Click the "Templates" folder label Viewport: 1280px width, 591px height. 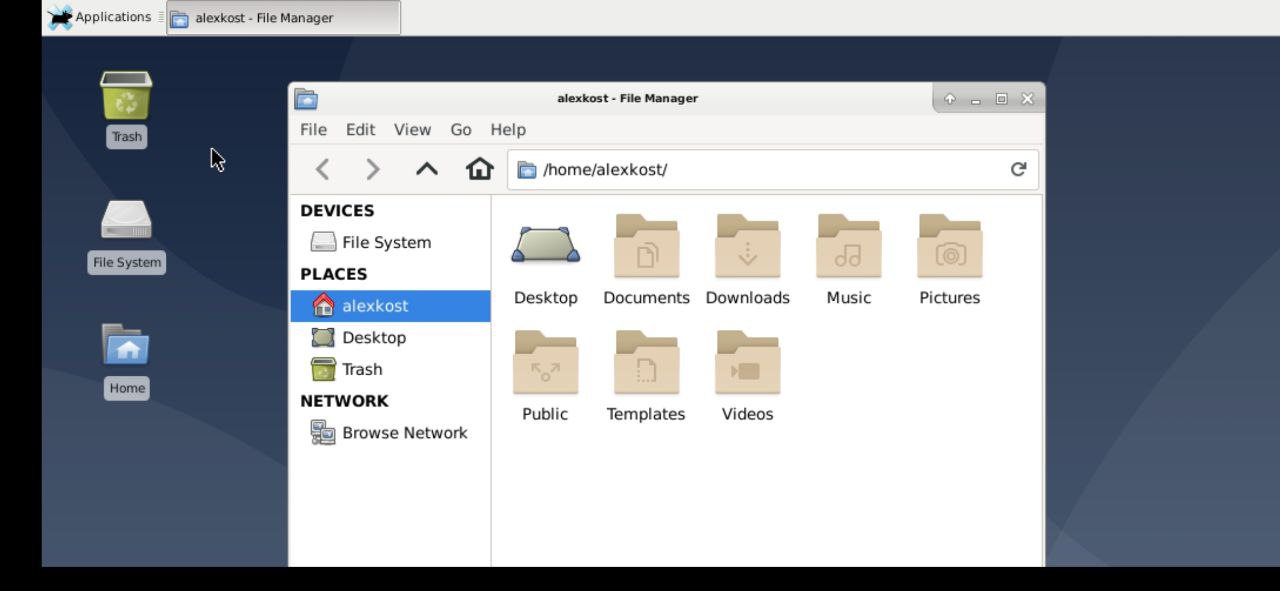(x=646, y=414)
